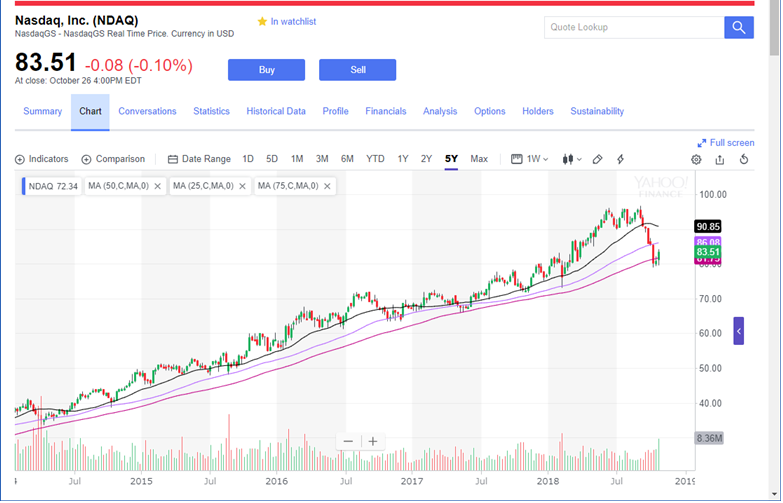Screen dimensions: 783x503
Task: Click the lightning bolt events icon
Action: [x=621, y=159]
